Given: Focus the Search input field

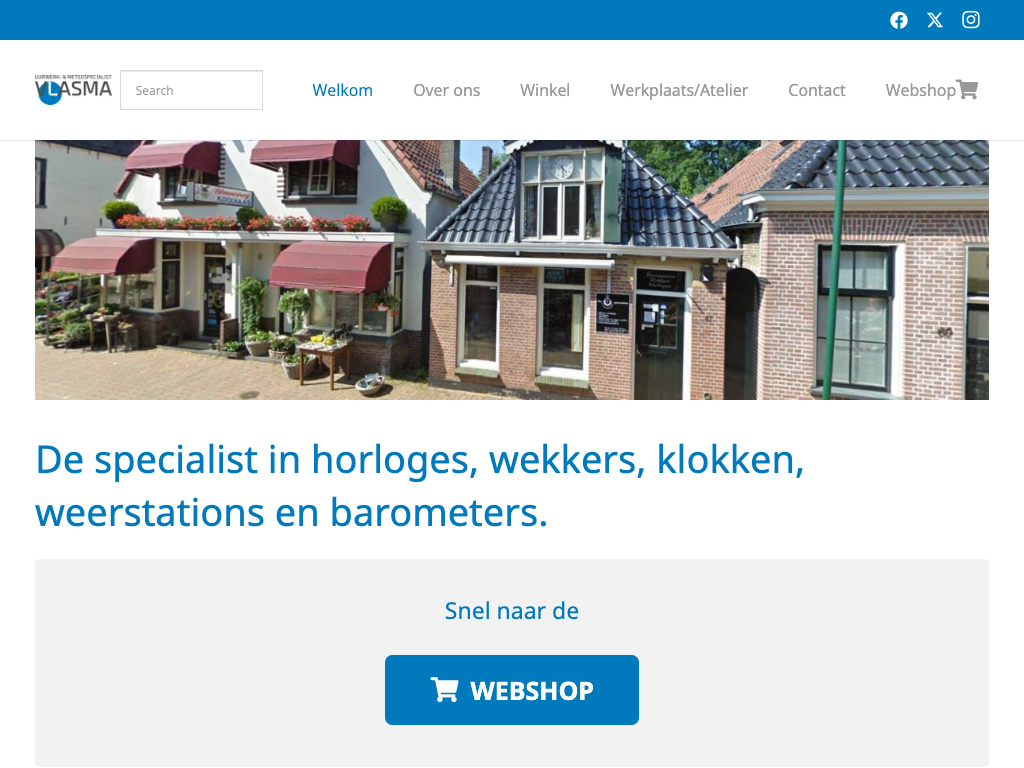Looking at the screenshot, I should point(191,90).
